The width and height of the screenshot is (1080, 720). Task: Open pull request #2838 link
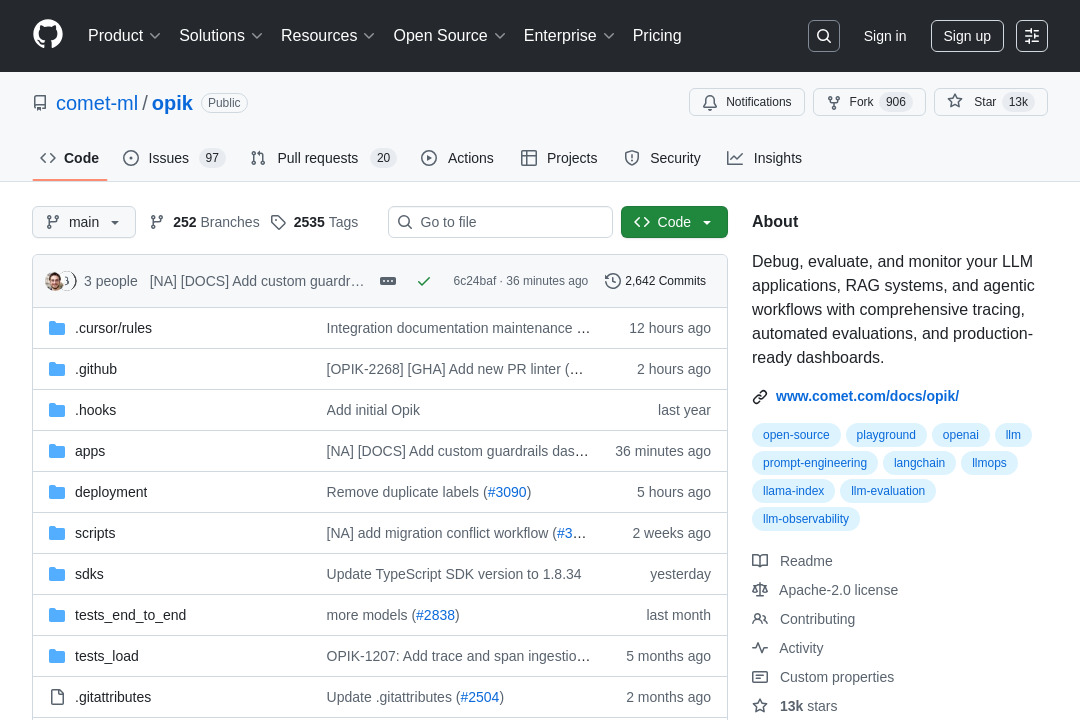point(435,615)
